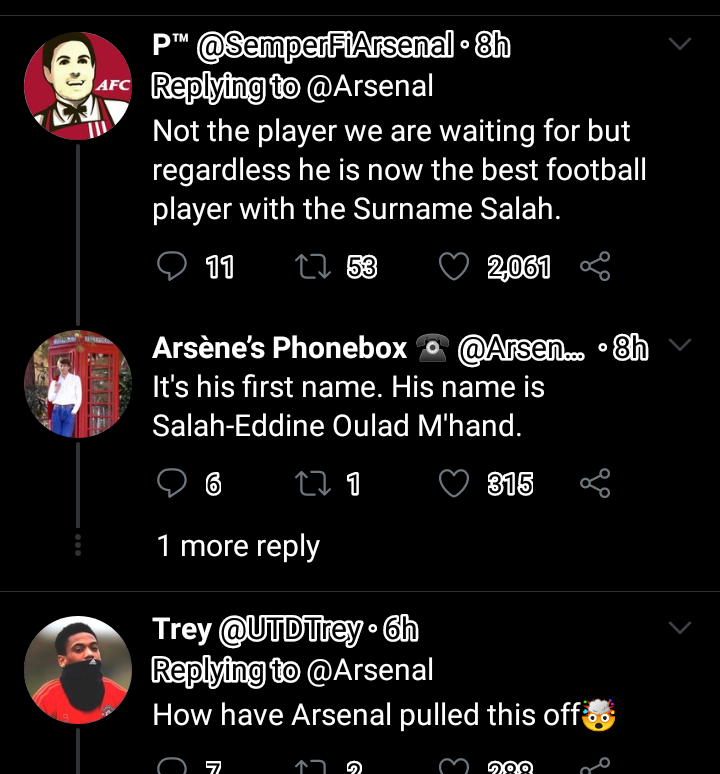
Task: Open Arsène's Phonebox profile picture
Action: (78, 385)
